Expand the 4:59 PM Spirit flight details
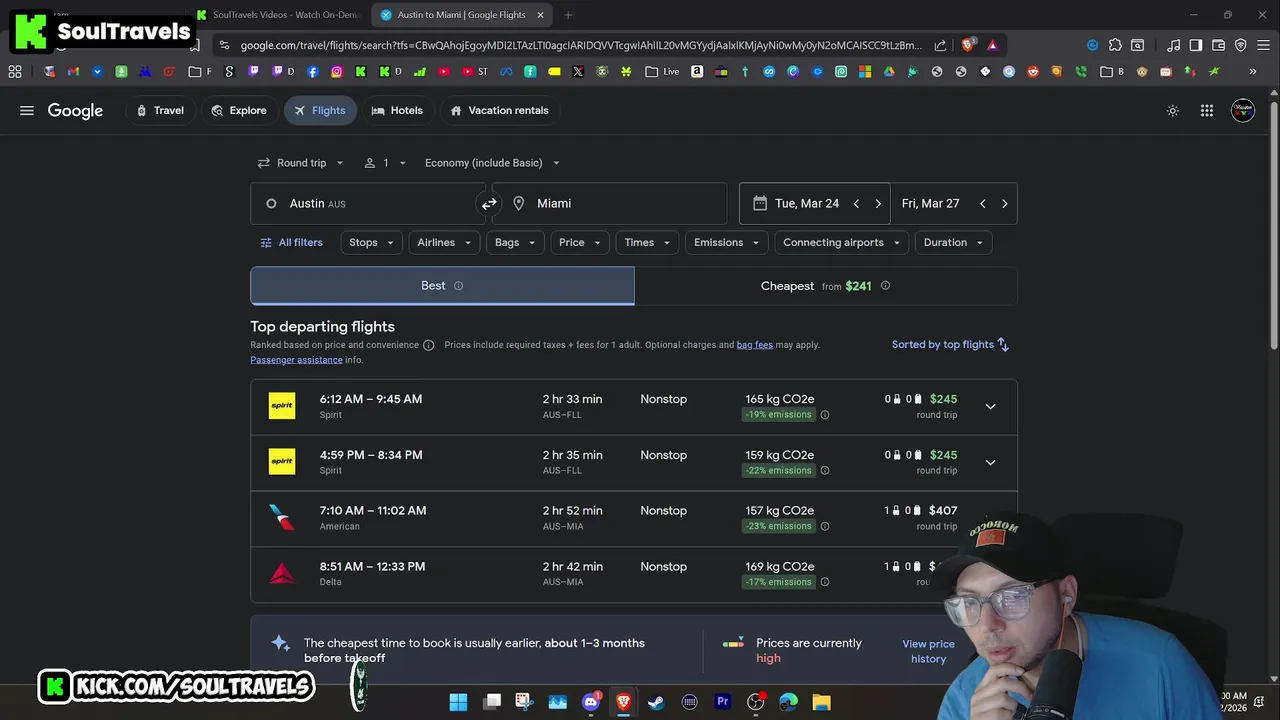Viewport: 1280px width, 720px height. (x=990, y=463)
